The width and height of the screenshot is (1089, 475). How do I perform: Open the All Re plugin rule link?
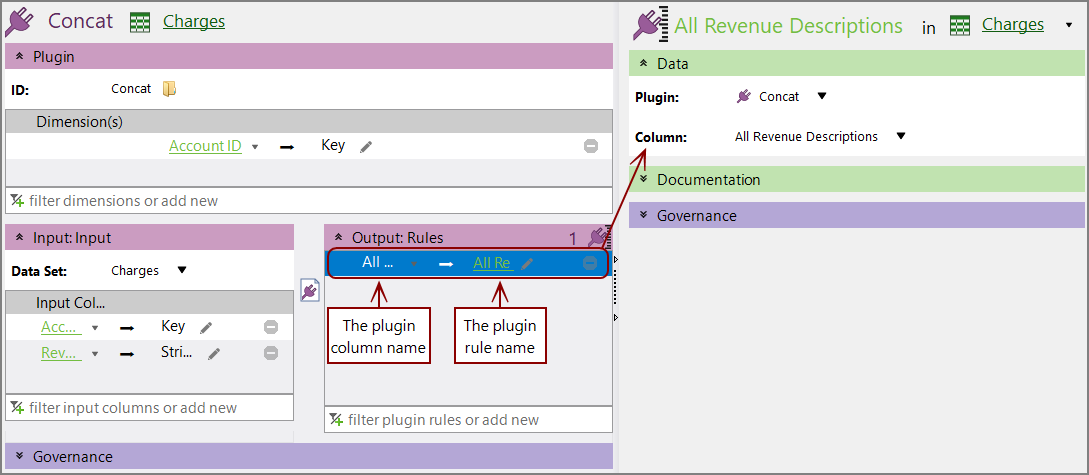(x=492, y=263)
